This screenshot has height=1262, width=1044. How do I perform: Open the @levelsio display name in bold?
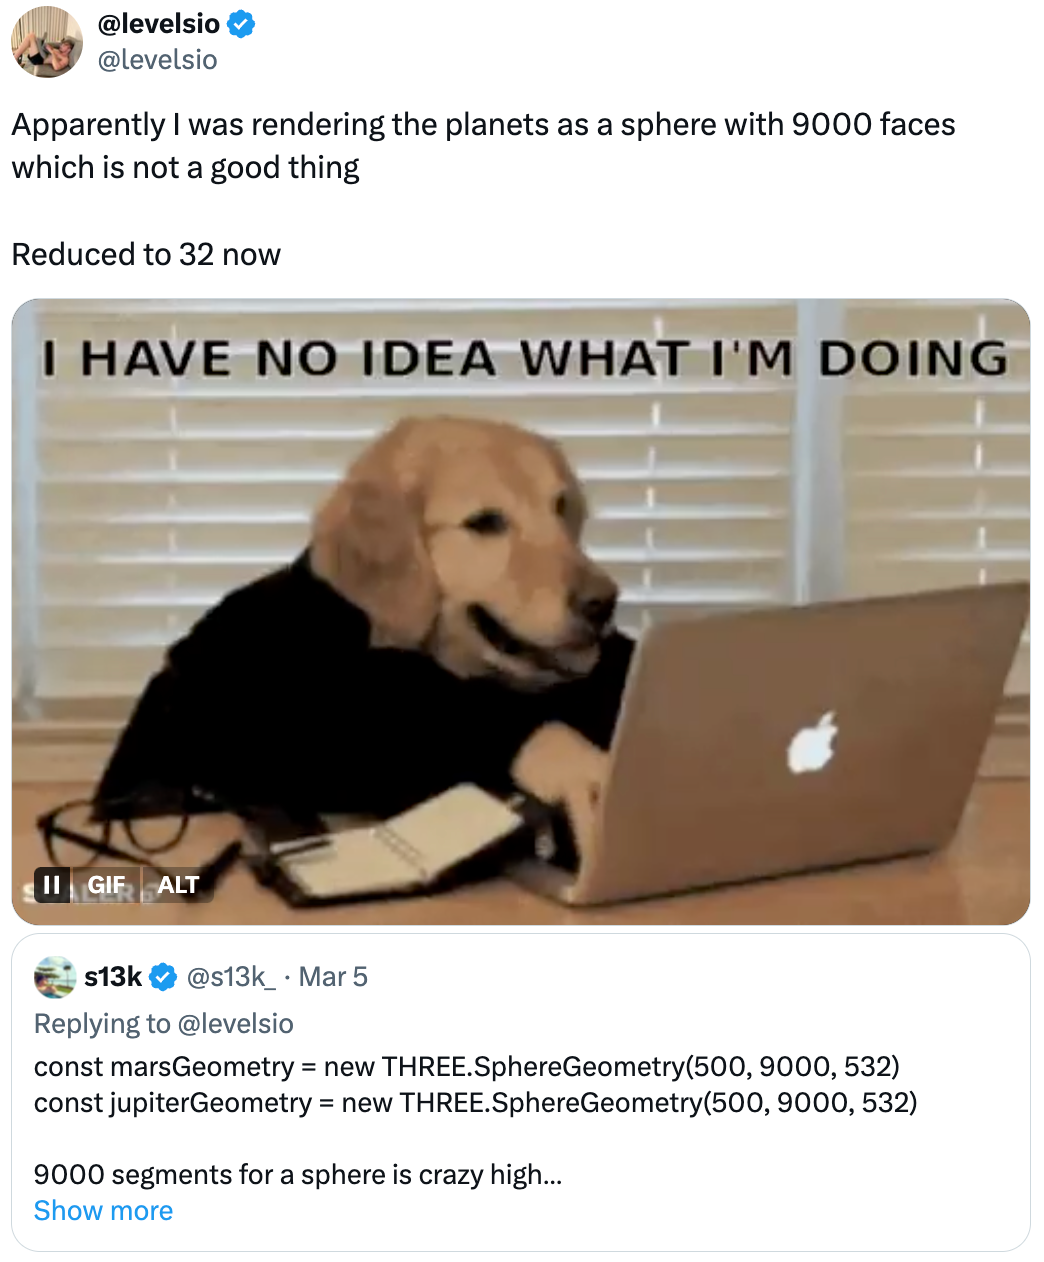[158, 24]
